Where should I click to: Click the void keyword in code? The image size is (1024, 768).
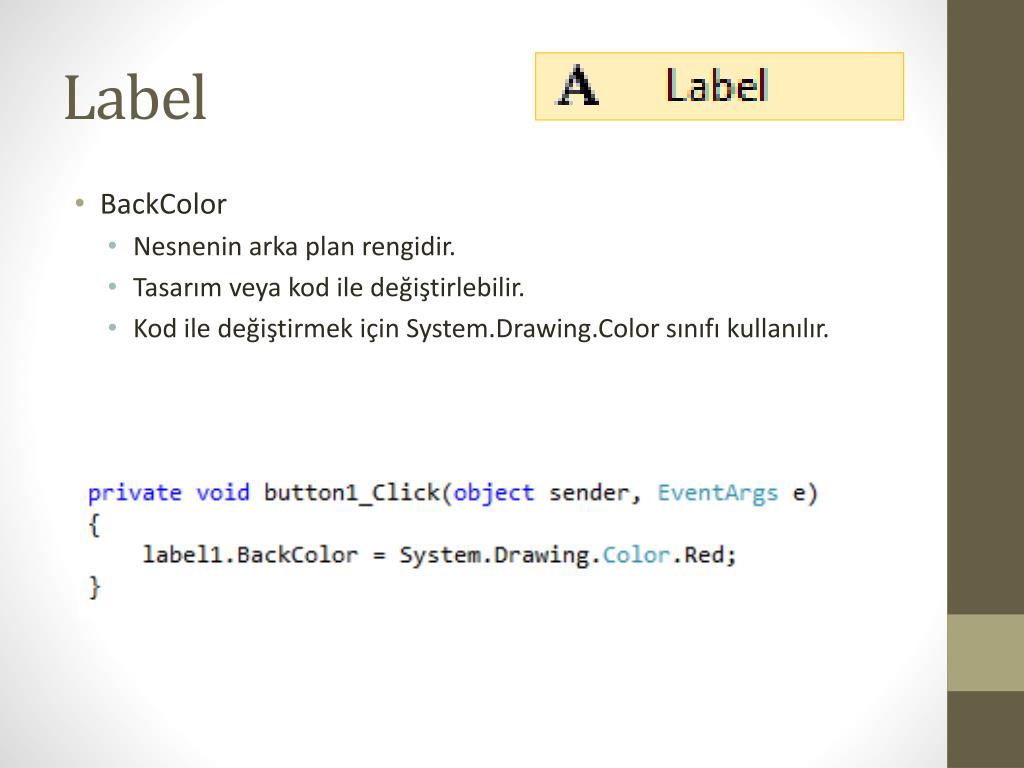pyautogui.click(x=223, y=492)
